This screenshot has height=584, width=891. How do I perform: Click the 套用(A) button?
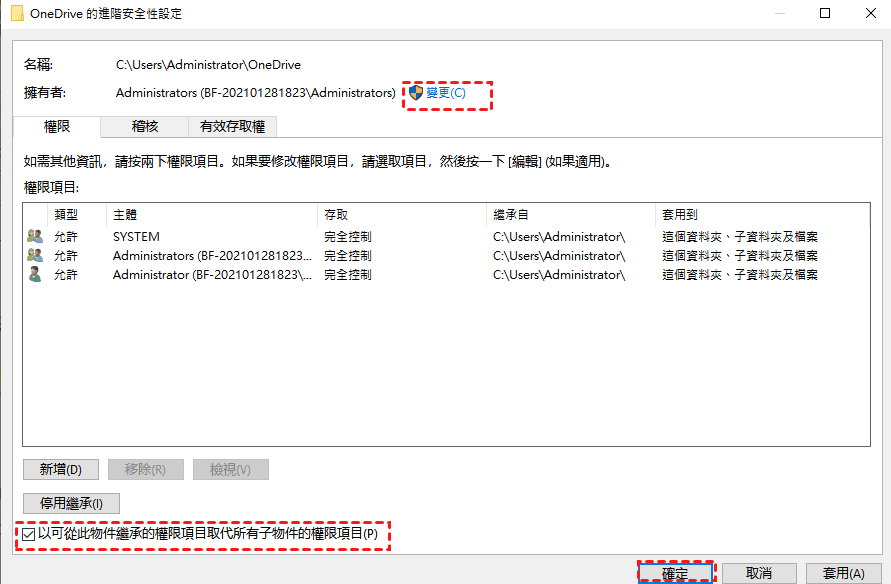tap(844, 573)
